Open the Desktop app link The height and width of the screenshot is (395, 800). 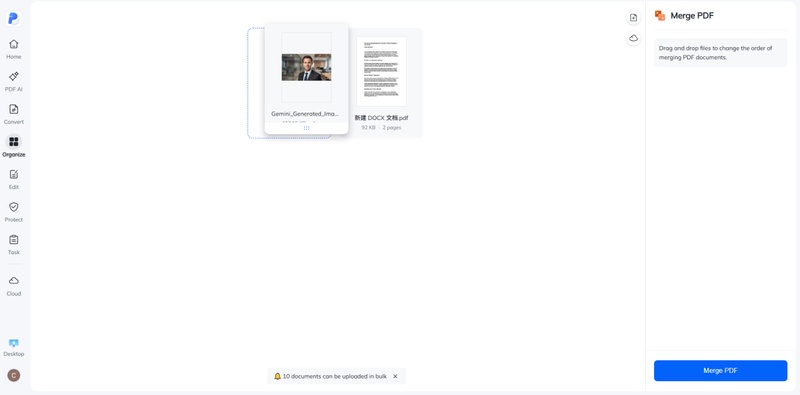[x=14, y=347]
